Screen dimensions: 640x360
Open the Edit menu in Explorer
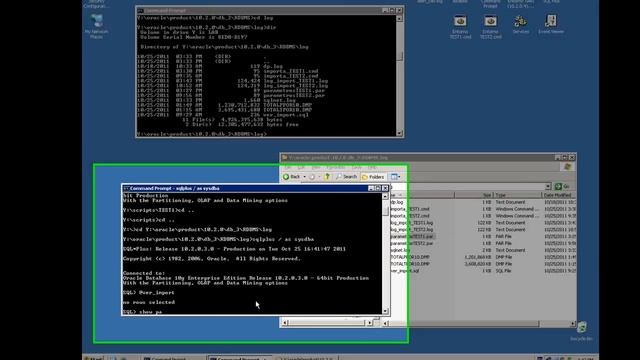point(301,167)
